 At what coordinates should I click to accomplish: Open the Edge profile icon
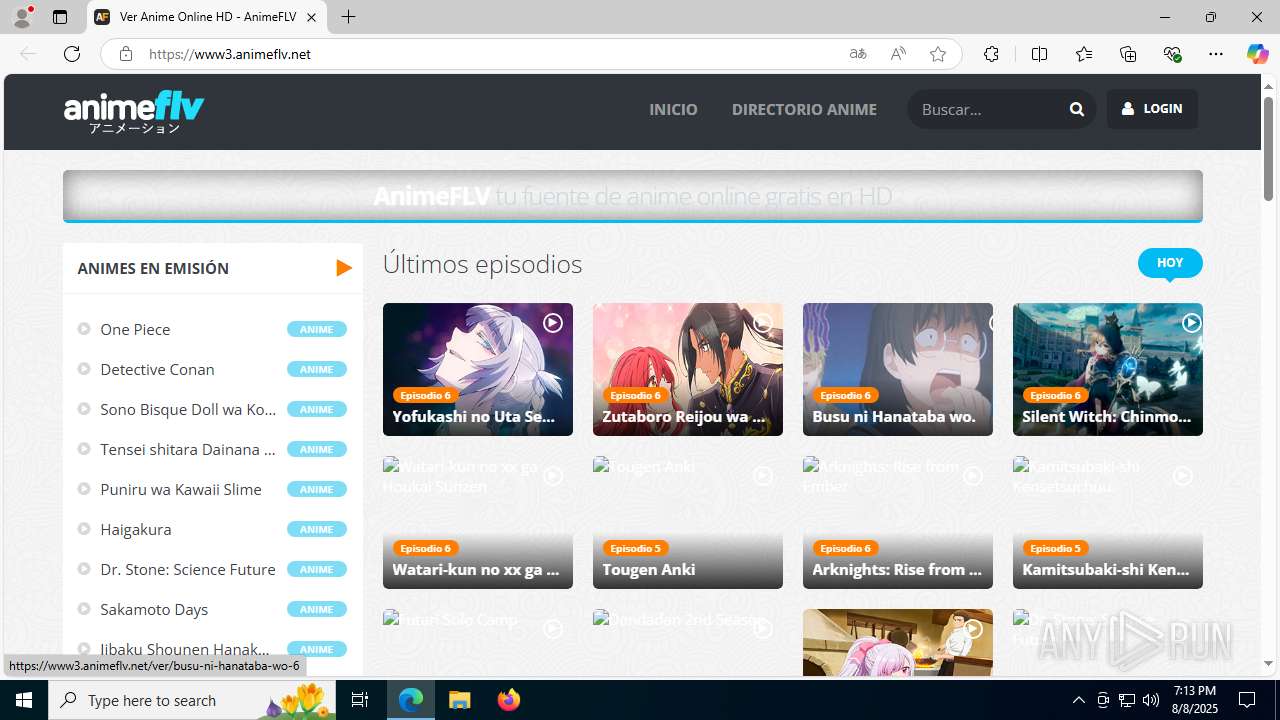pyautogui.click(x=21, y=17)
